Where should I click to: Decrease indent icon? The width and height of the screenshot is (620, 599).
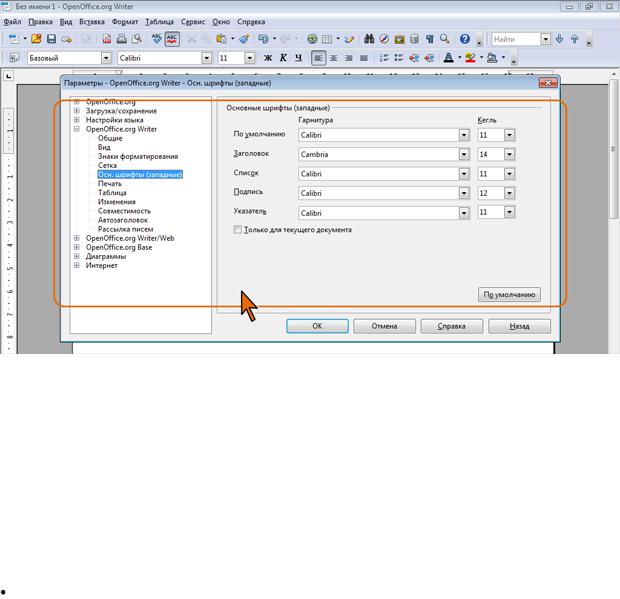414,58
